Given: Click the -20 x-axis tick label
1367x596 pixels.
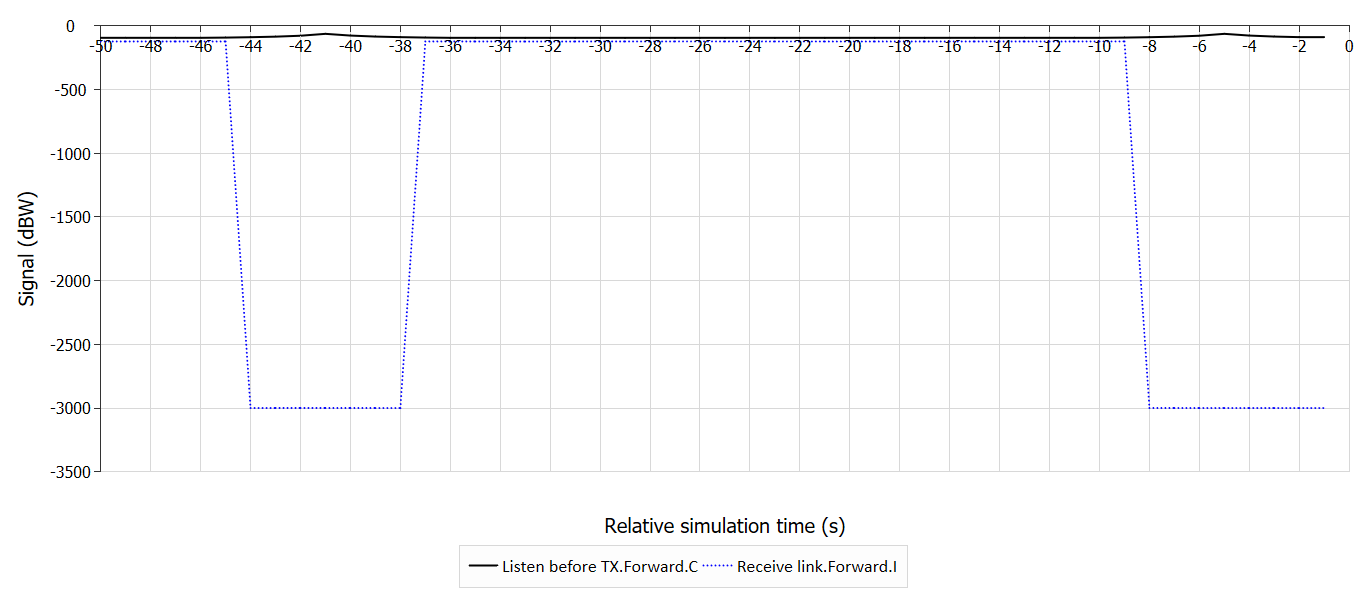Looking at the screenshot, I should point(850,46).
